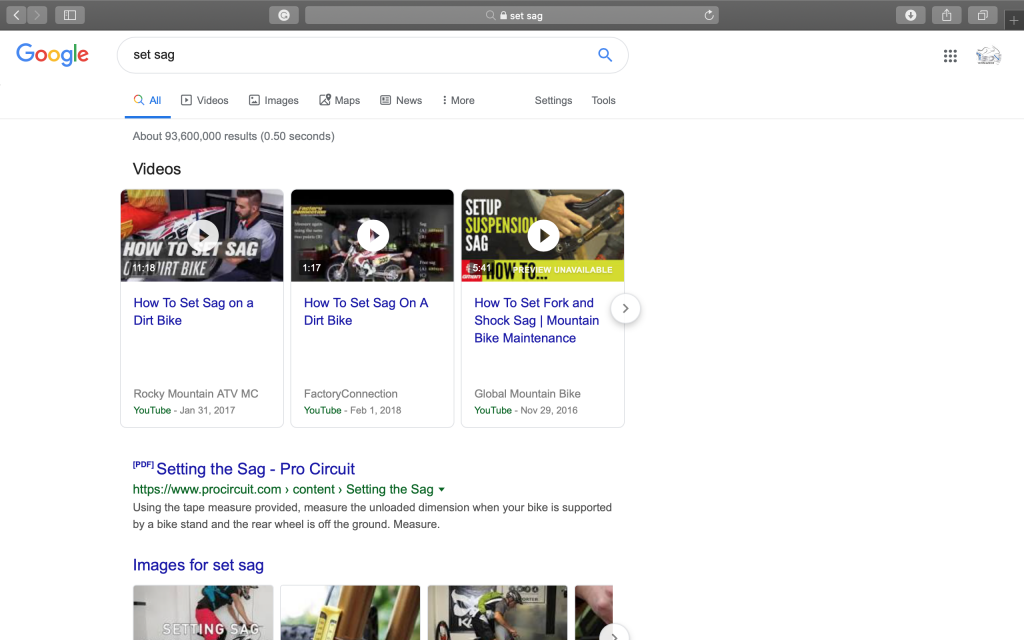This screenshot has height=640, width=1024.
Task: Open the yellow fork gauge image thumbnail
Action: 350,613
